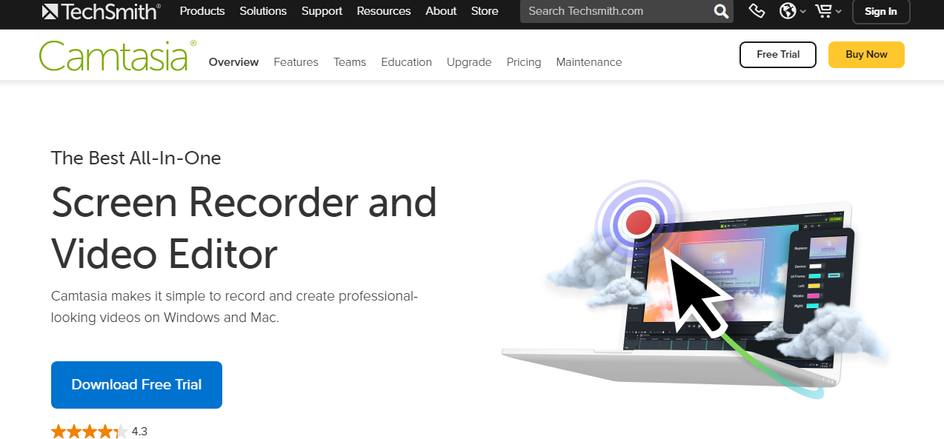The image size is (944, 439).
Task: Go to the Store link
Action: point(485,11)
